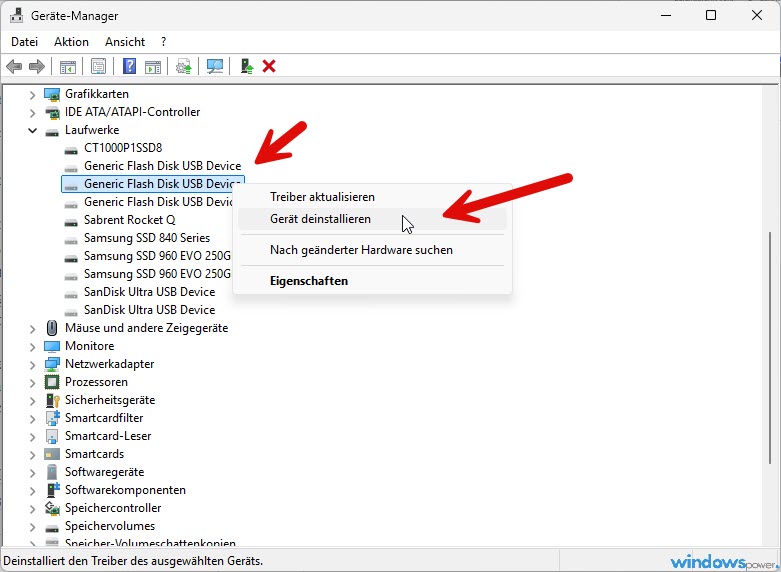781x572 pixels.
Task: Choose Nach geänderter Hardware suchen
Action: tap(372, 250)
